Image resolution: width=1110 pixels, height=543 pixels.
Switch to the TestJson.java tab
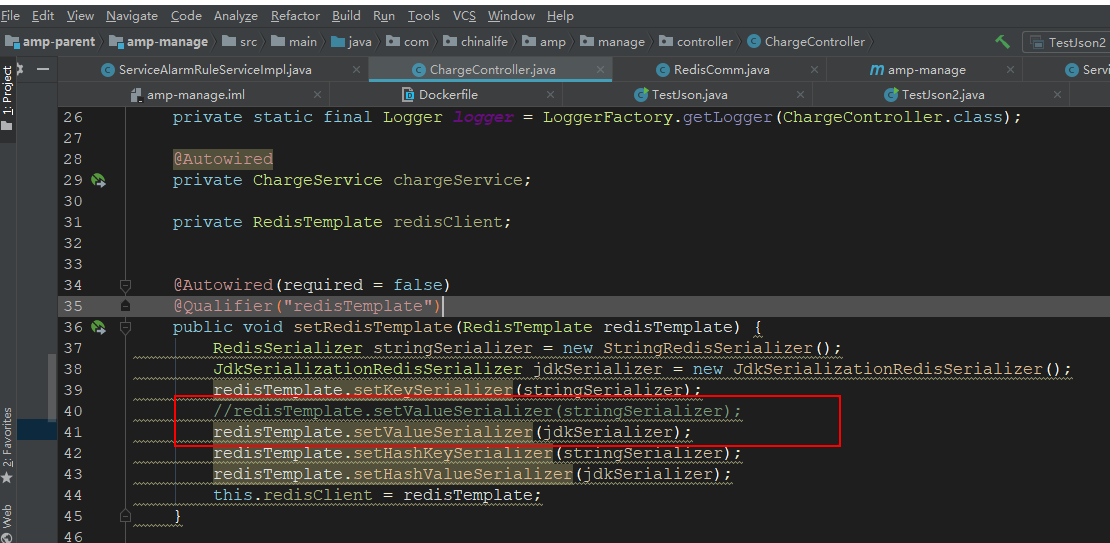(x=682, y=94)
